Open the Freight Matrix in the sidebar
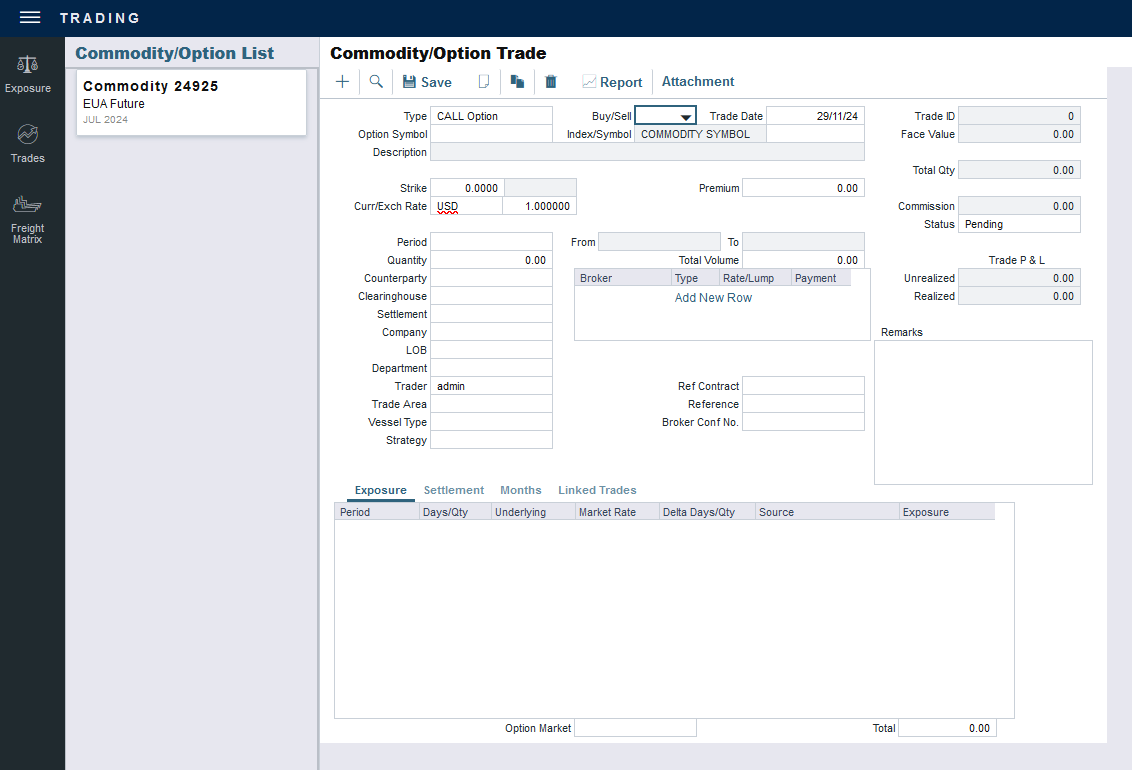The image size is (1132, 770). pyautogui.click(x=28, y=220)
